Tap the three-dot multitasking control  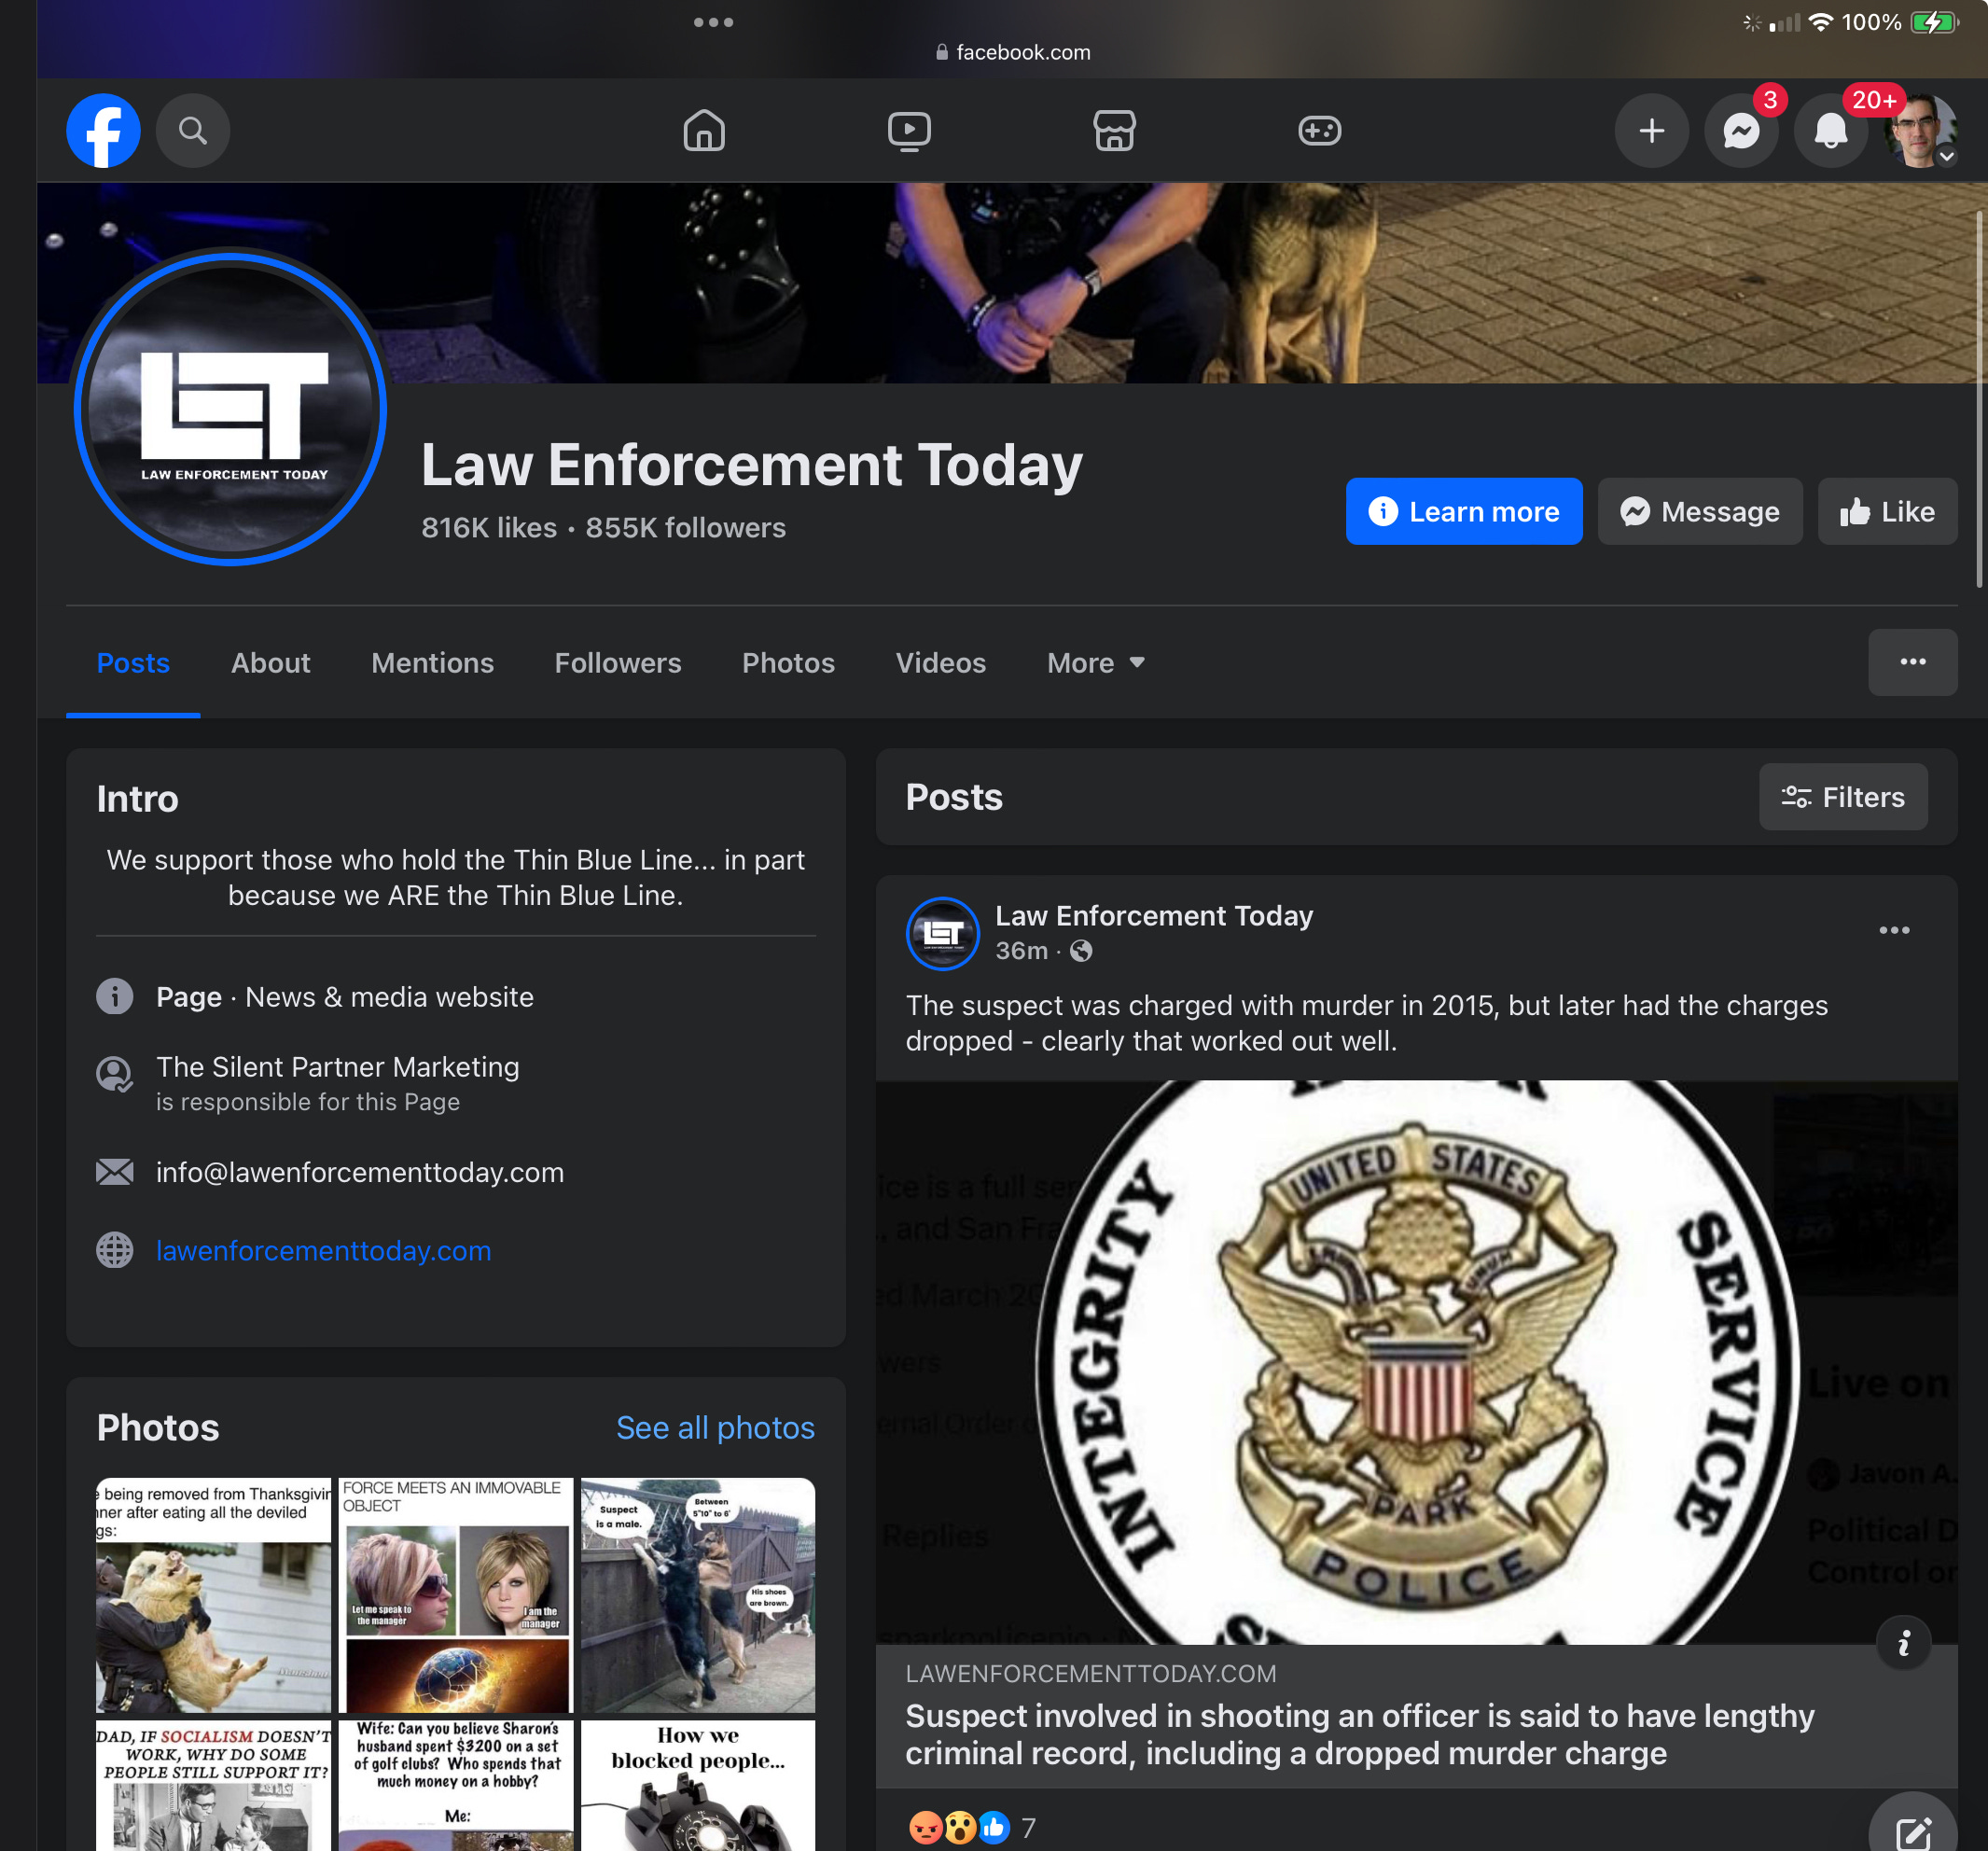pos(713,22)
